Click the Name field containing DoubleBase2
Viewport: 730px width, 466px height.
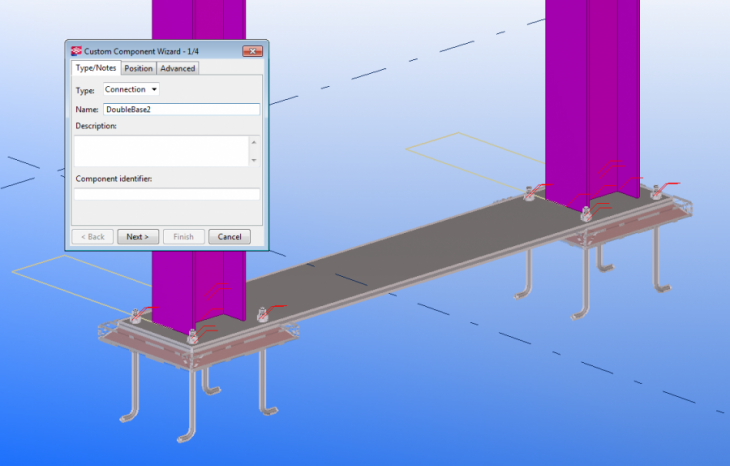[181, 109]
